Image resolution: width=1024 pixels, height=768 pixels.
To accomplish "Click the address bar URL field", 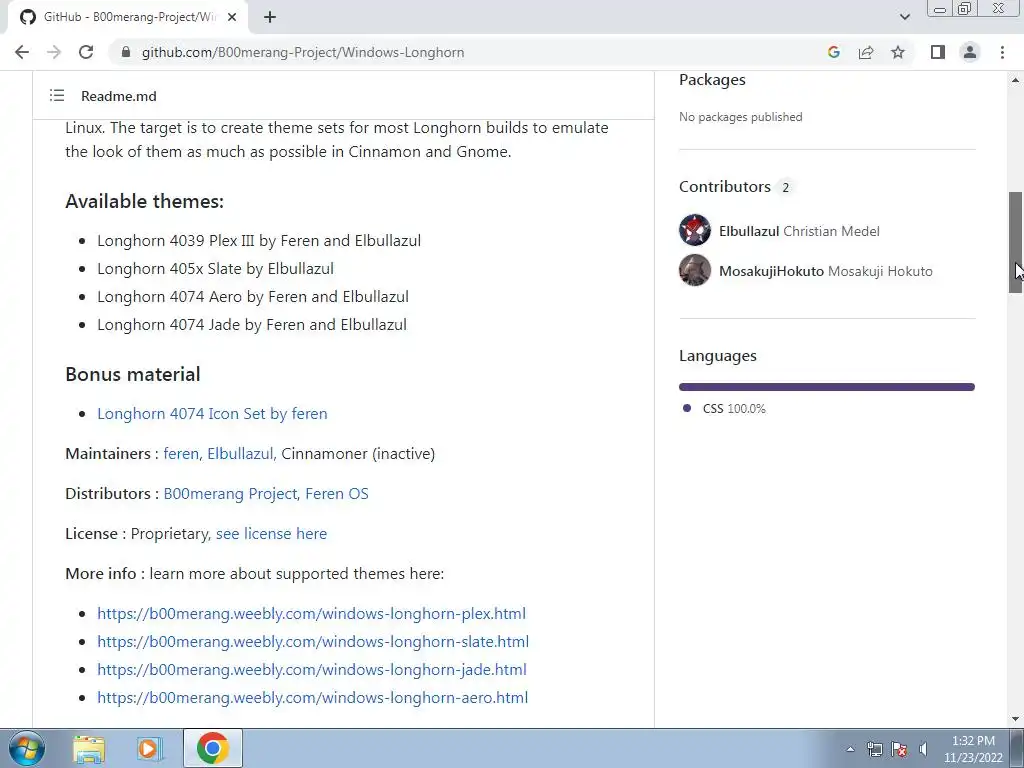I will click(x=302, y=52).
